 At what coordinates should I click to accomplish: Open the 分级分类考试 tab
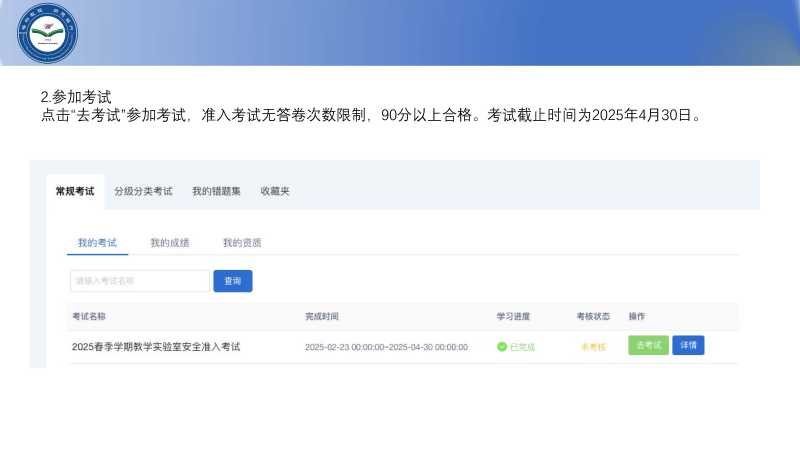[x=143, y=191]
